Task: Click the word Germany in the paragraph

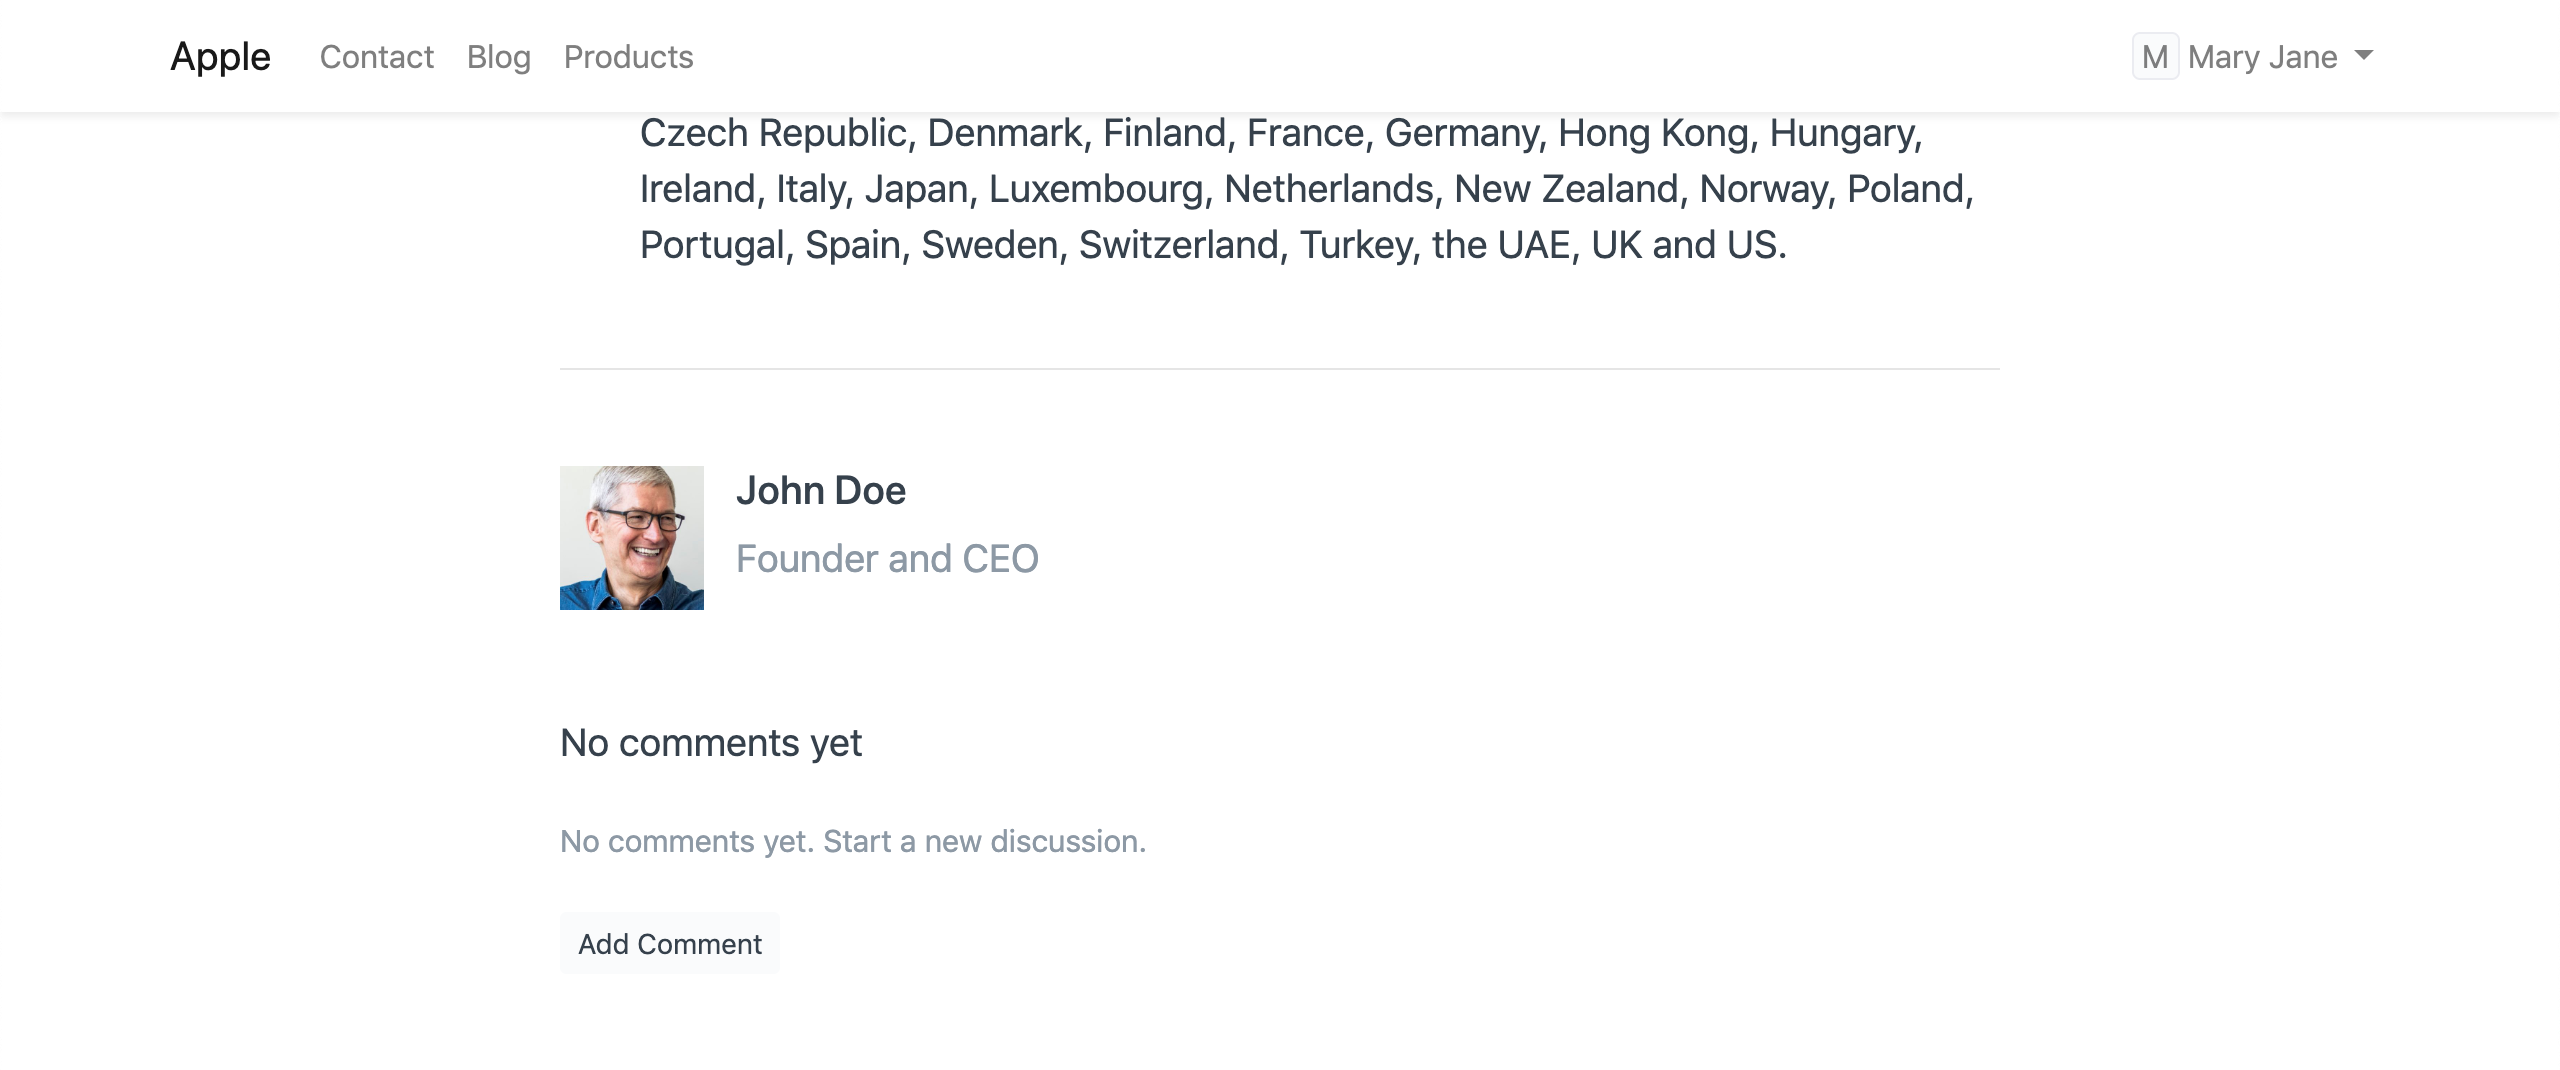Action: (1460, 133)
